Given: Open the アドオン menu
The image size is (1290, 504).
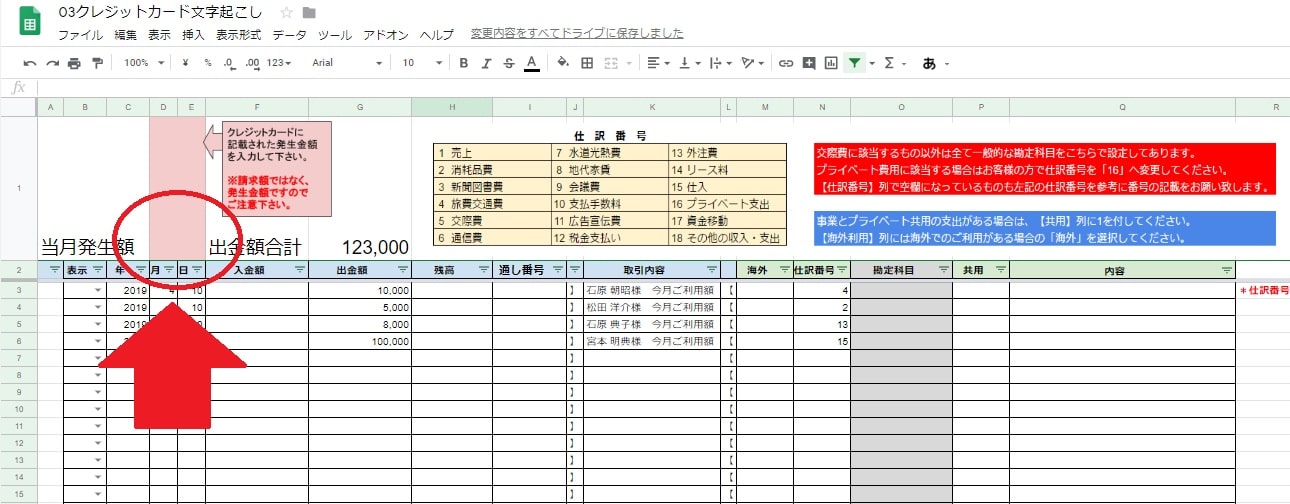Looking at the screenshot, I should click(x=385, y=34).
